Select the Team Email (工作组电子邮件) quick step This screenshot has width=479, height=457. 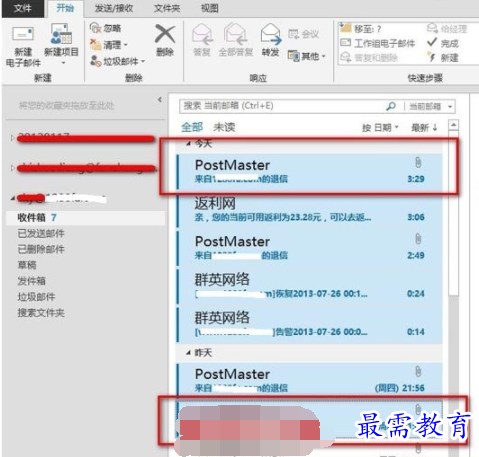click(x=377, y=43)
